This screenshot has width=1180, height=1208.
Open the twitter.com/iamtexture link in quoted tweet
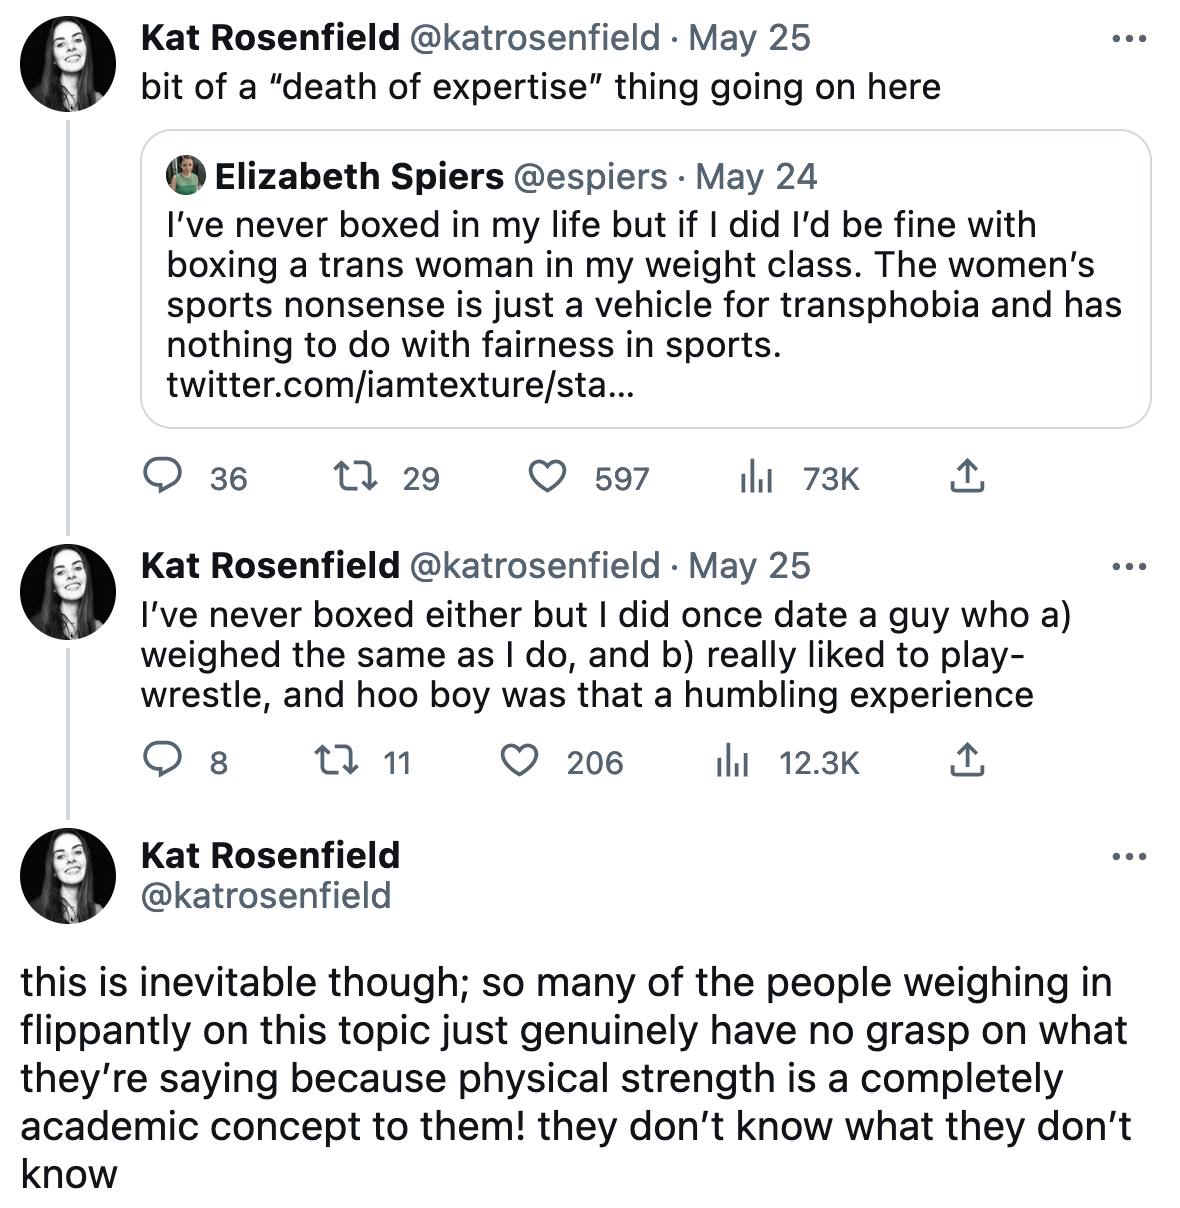[x=400, y=385]
